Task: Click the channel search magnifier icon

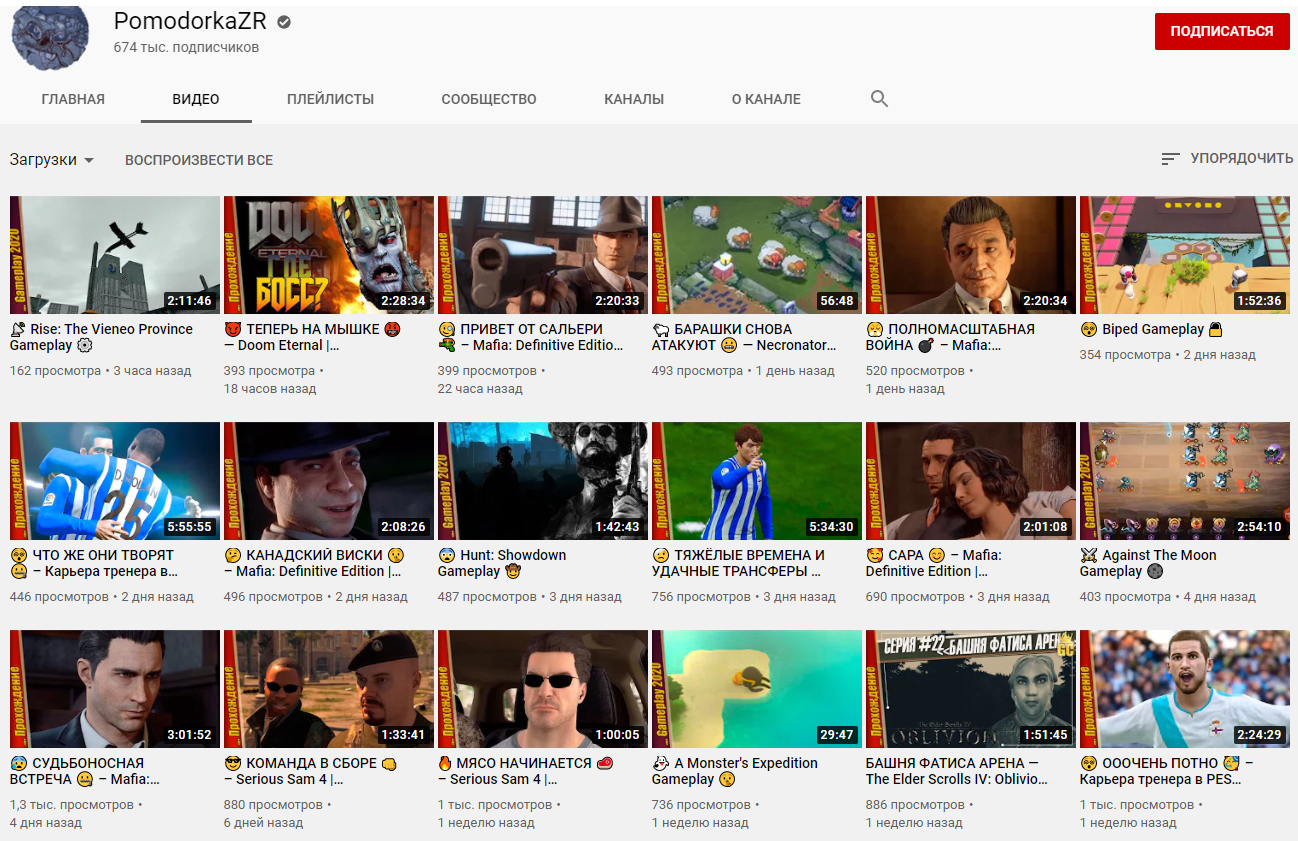Action: pos(879,99)
